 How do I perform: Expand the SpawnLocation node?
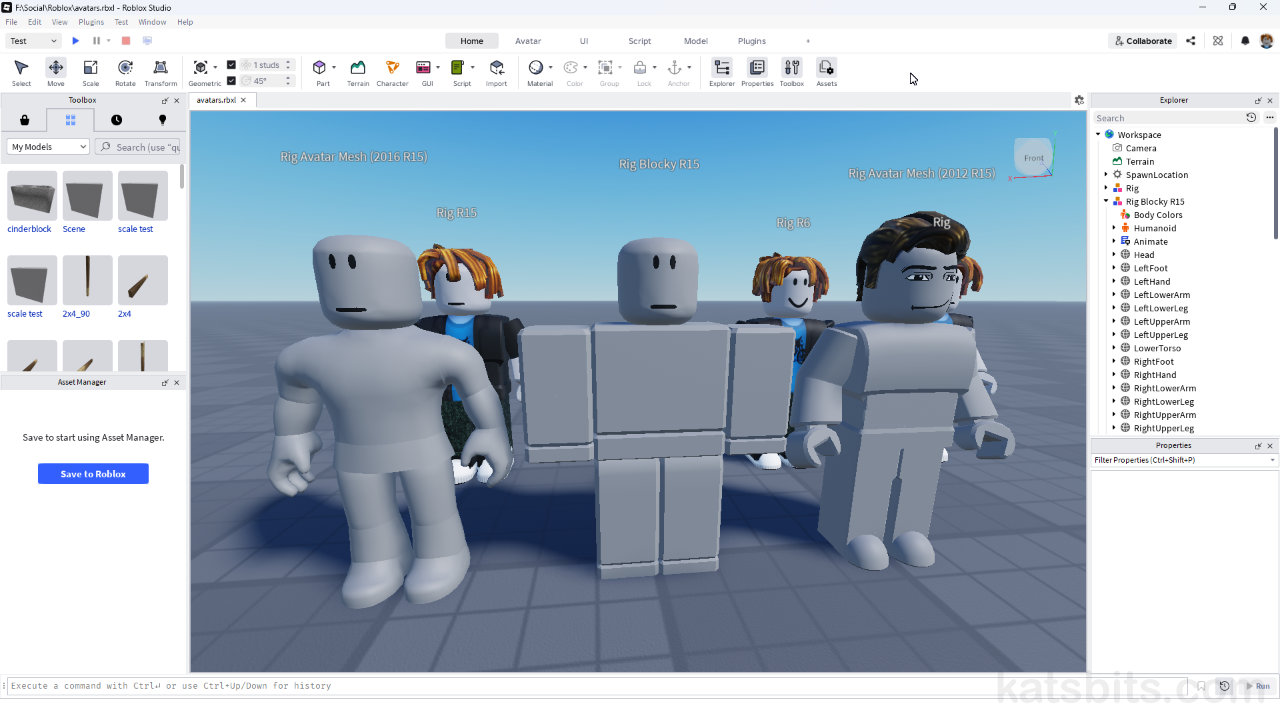click(x=1106, y=174)
